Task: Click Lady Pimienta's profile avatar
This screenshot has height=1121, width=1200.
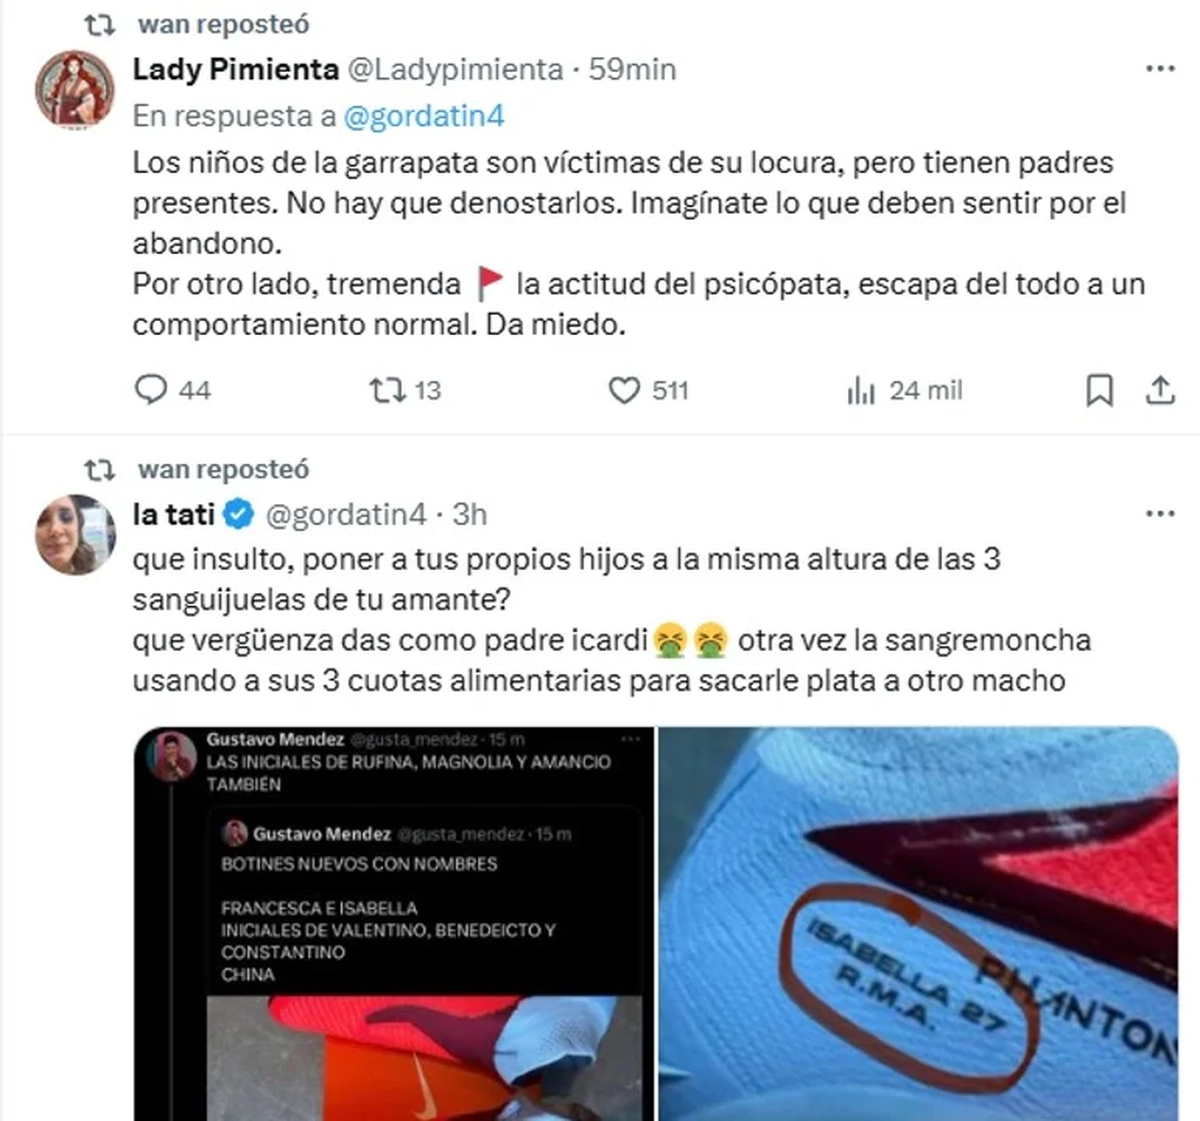Action: click(x=76, y=89)
